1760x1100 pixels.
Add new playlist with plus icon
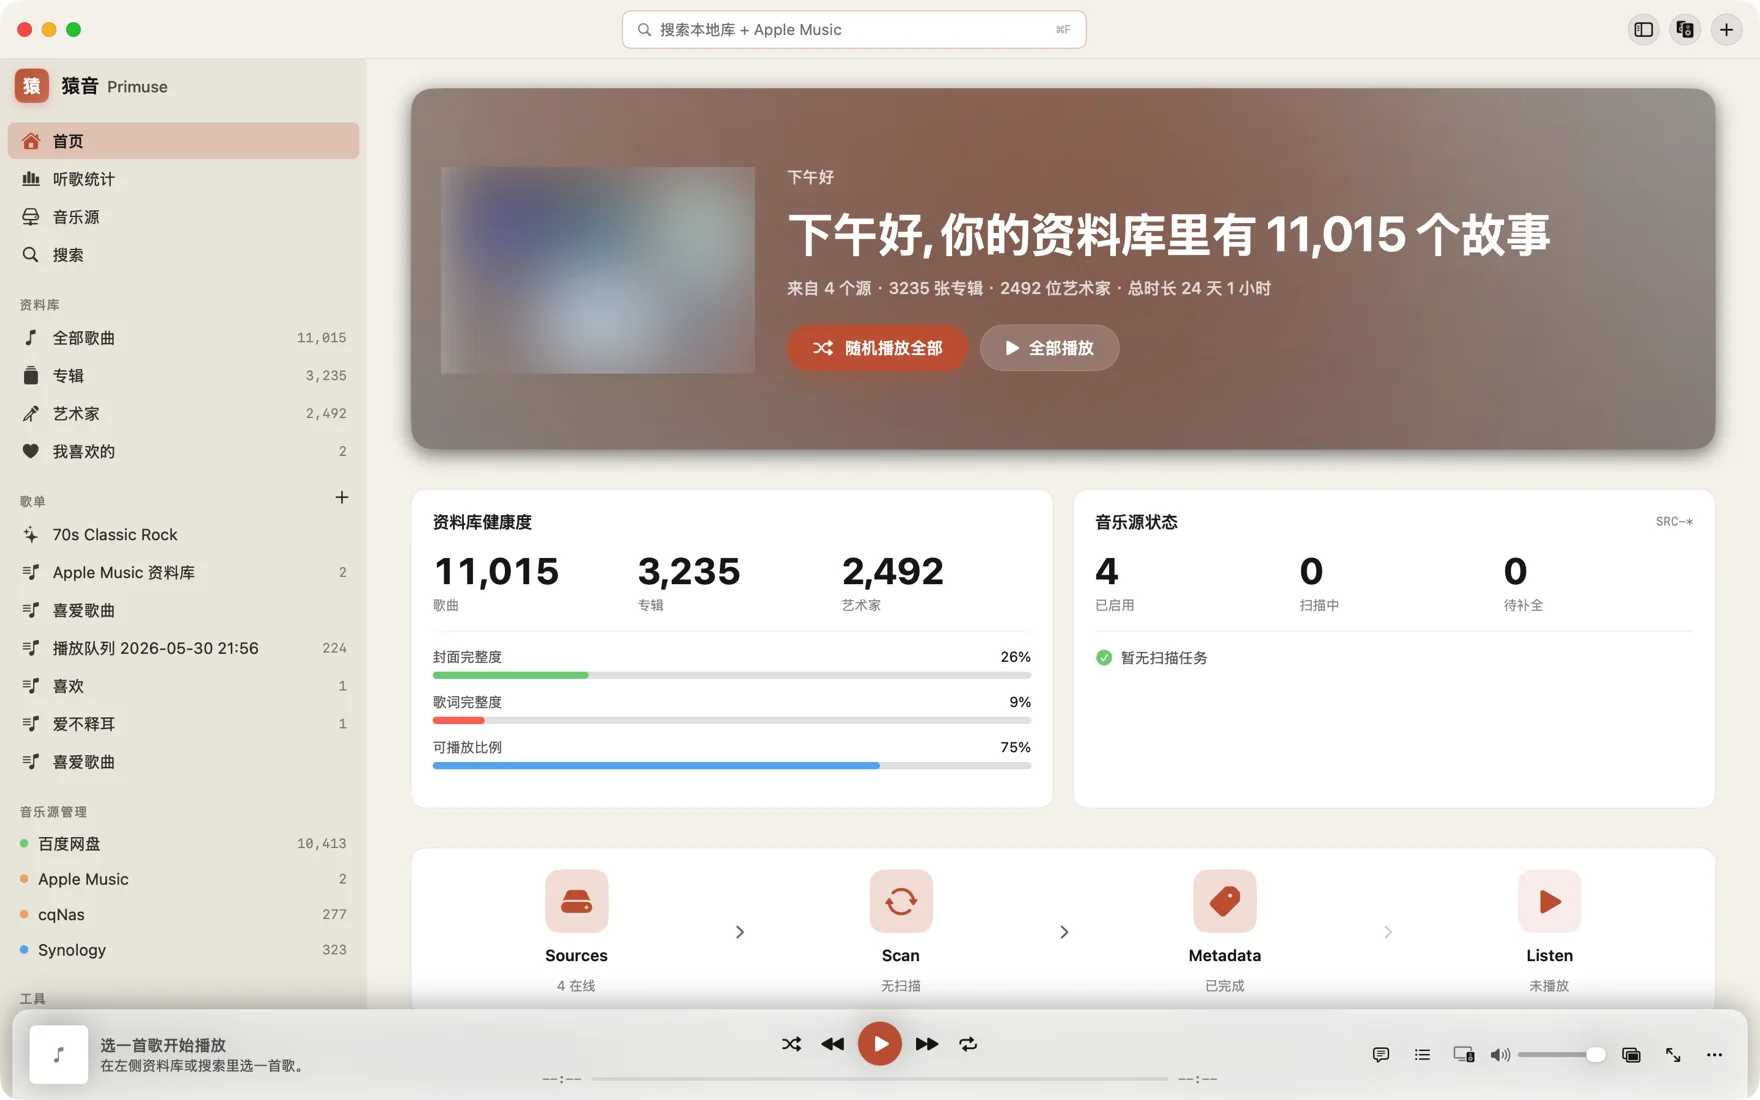pyautogui.click(x=342, y=498)
